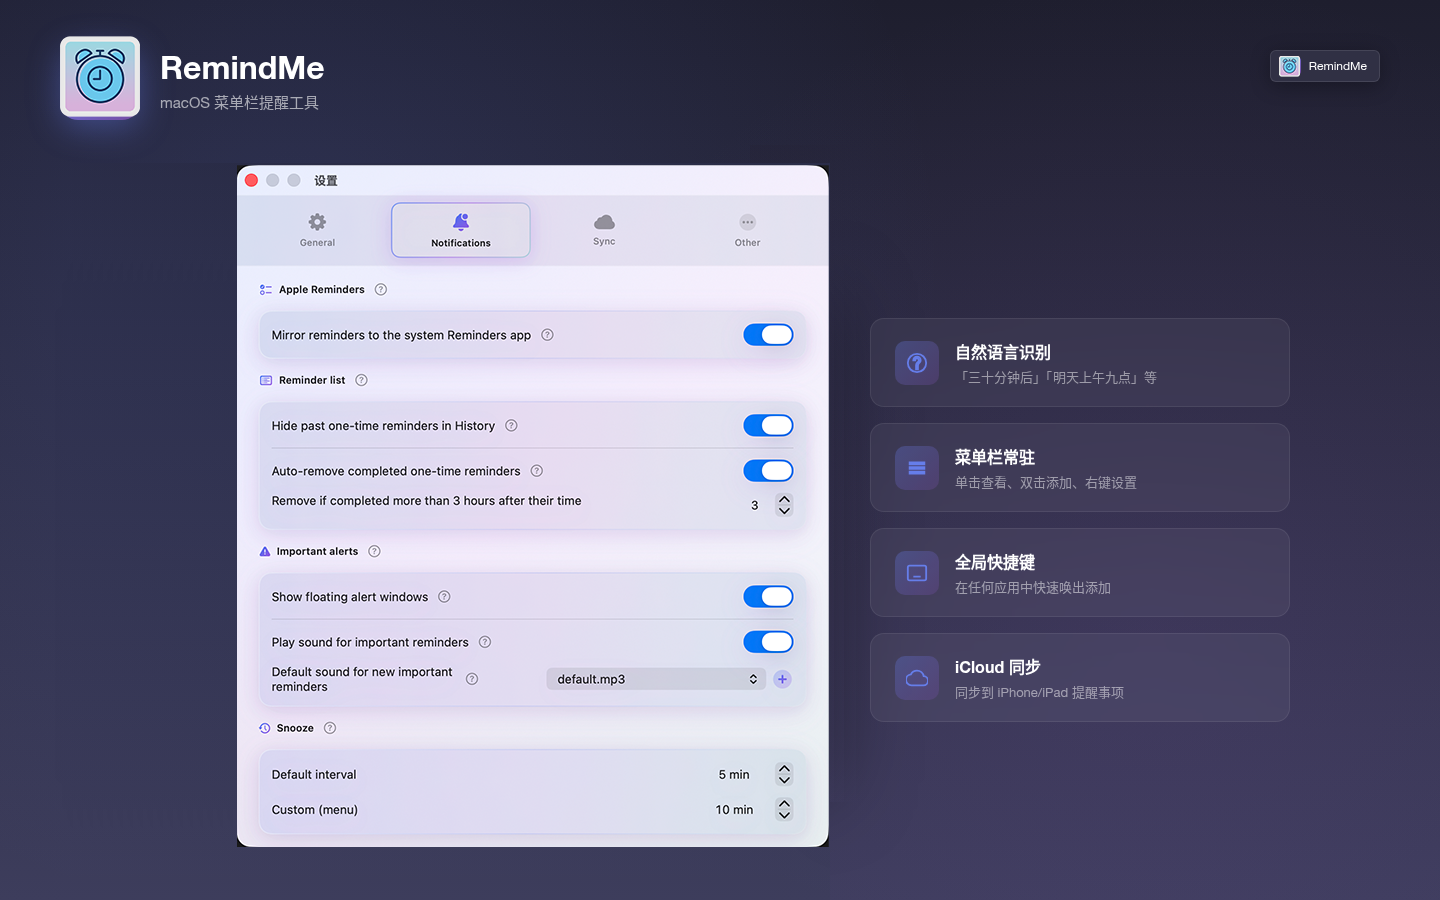This screenshot has height=900, width=1440.
Task: Toggle off floating alert windows
Action: (768, 596)
